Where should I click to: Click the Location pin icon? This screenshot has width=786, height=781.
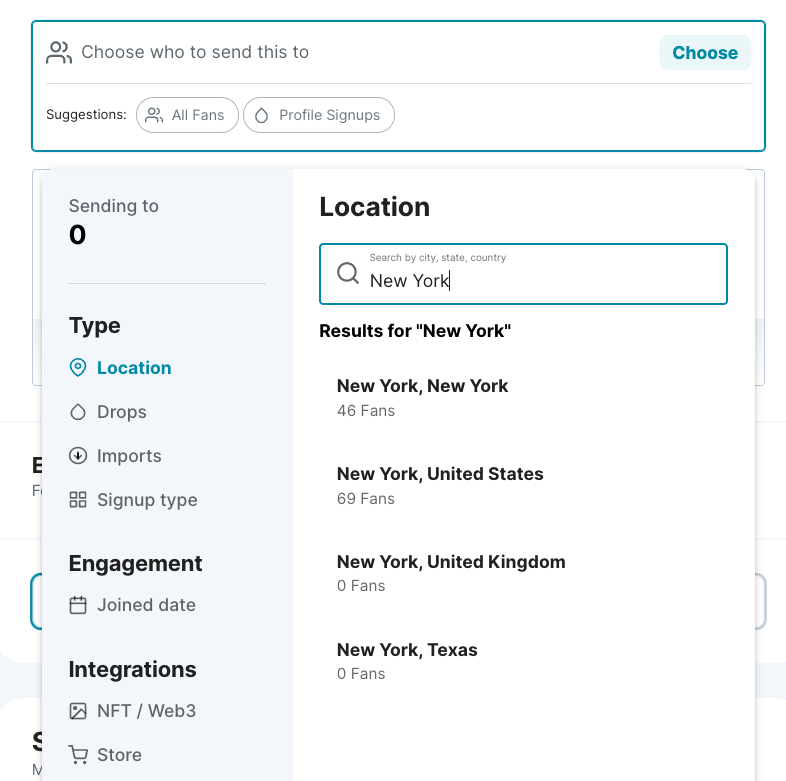pos(78,368)
